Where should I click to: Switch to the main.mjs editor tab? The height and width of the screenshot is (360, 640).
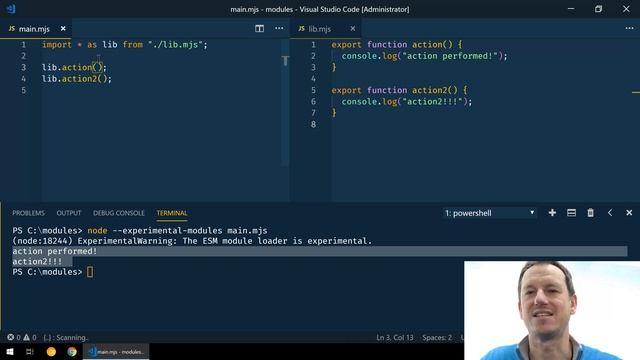[36, 29]
